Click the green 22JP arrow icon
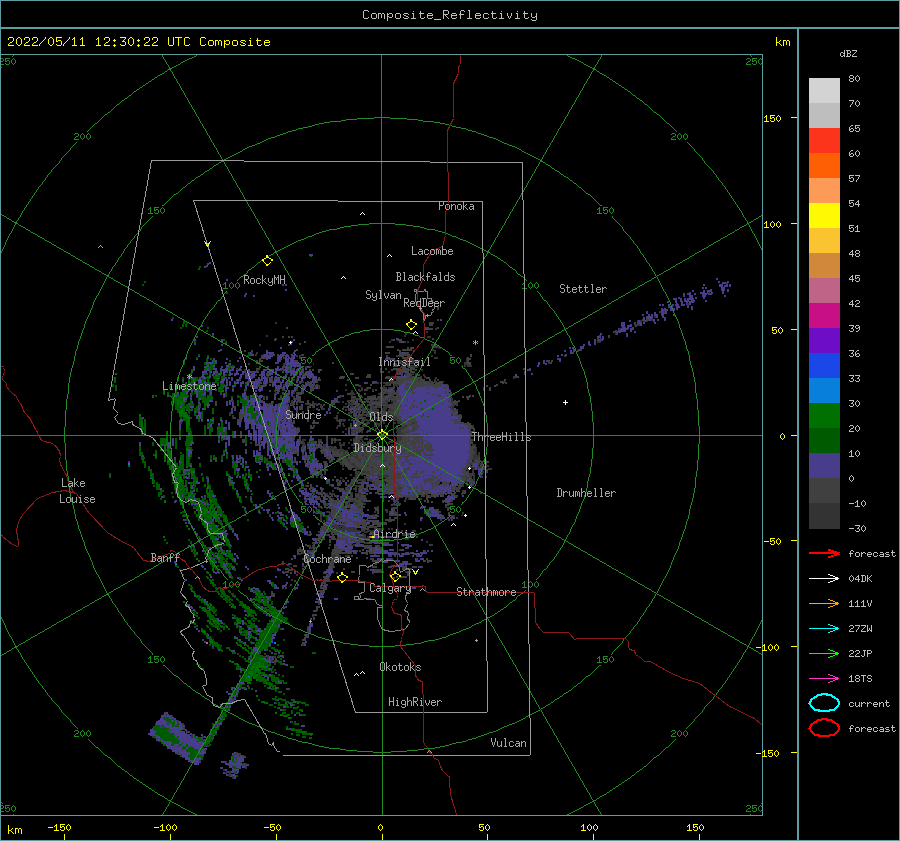This screenshot has height=841, width=900. [824, 653]
